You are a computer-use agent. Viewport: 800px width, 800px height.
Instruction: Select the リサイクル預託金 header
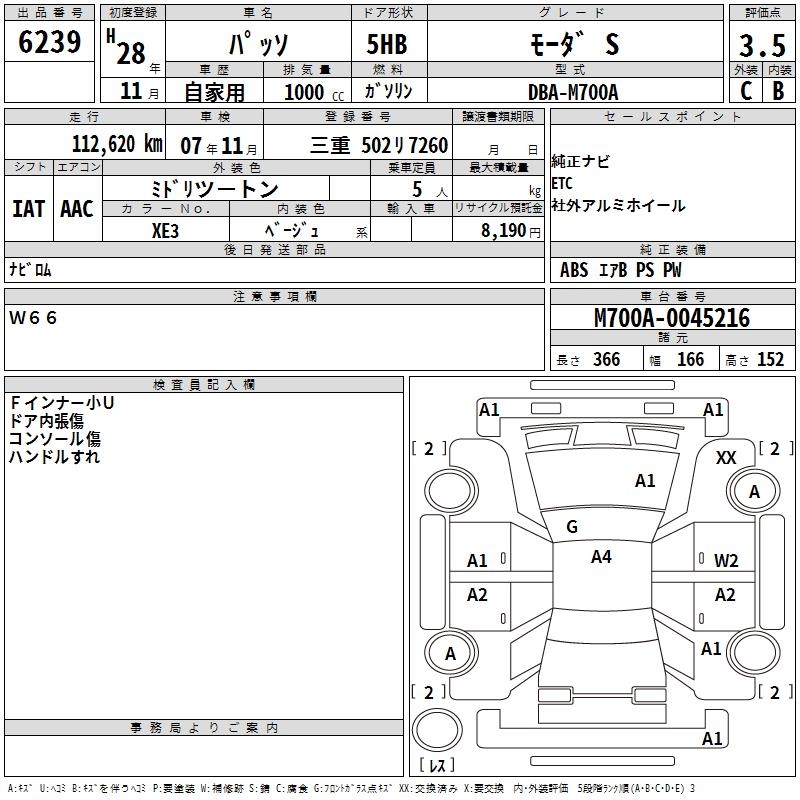[498, 208]
